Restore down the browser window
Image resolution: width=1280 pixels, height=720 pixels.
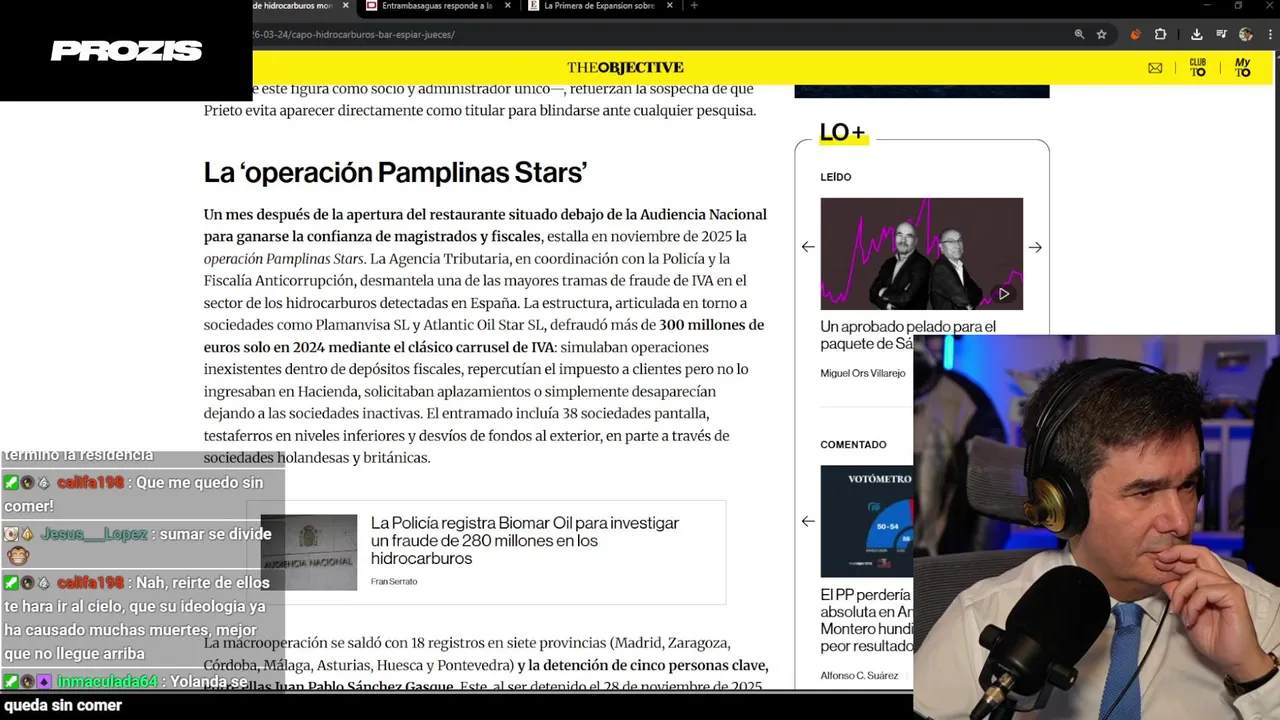[1238, 6]
